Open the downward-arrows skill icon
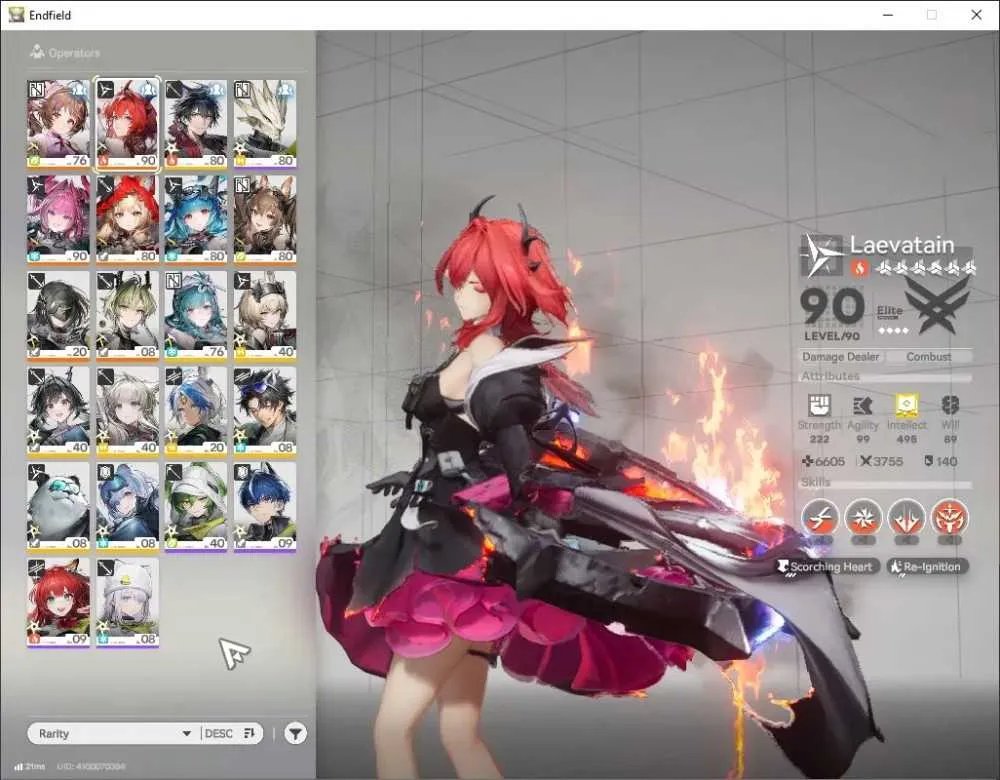The image size is (1000, 780). tap(906, 517)
